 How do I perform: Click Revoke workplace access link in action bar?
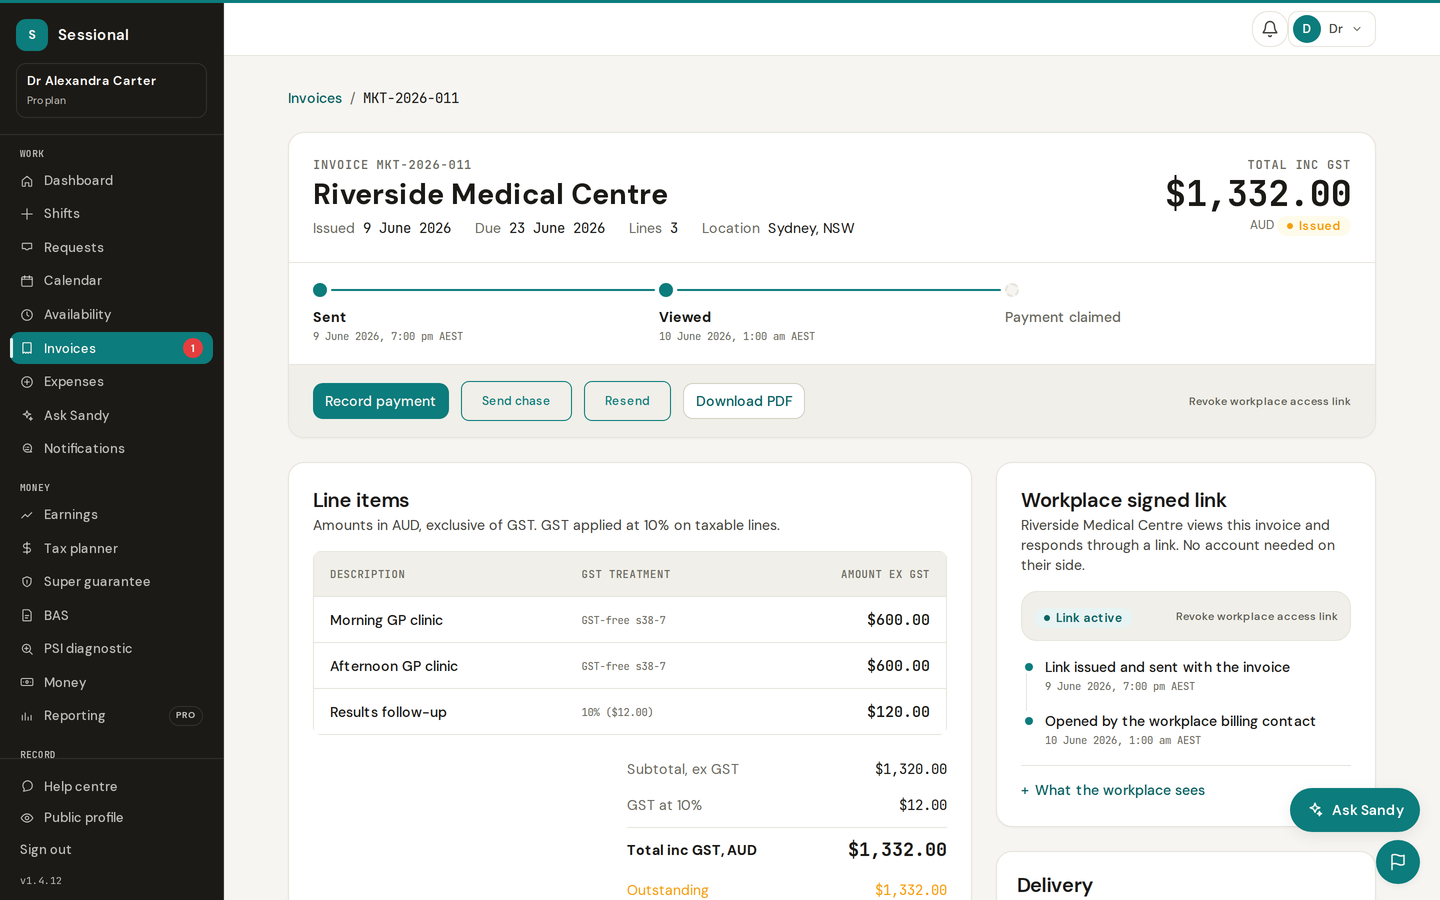tap(1269, 402)
